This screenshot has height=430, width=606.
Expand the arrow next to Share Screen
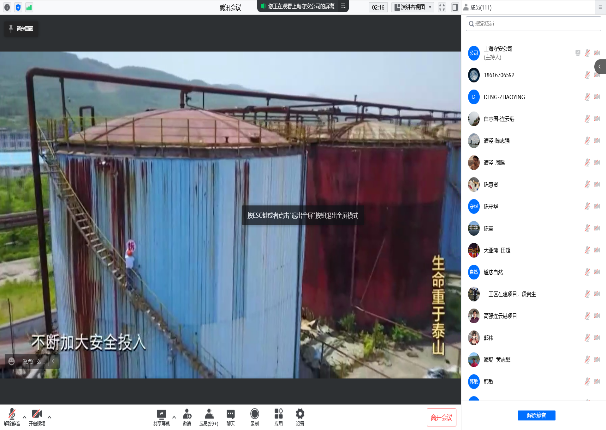[x=174, y=414]
